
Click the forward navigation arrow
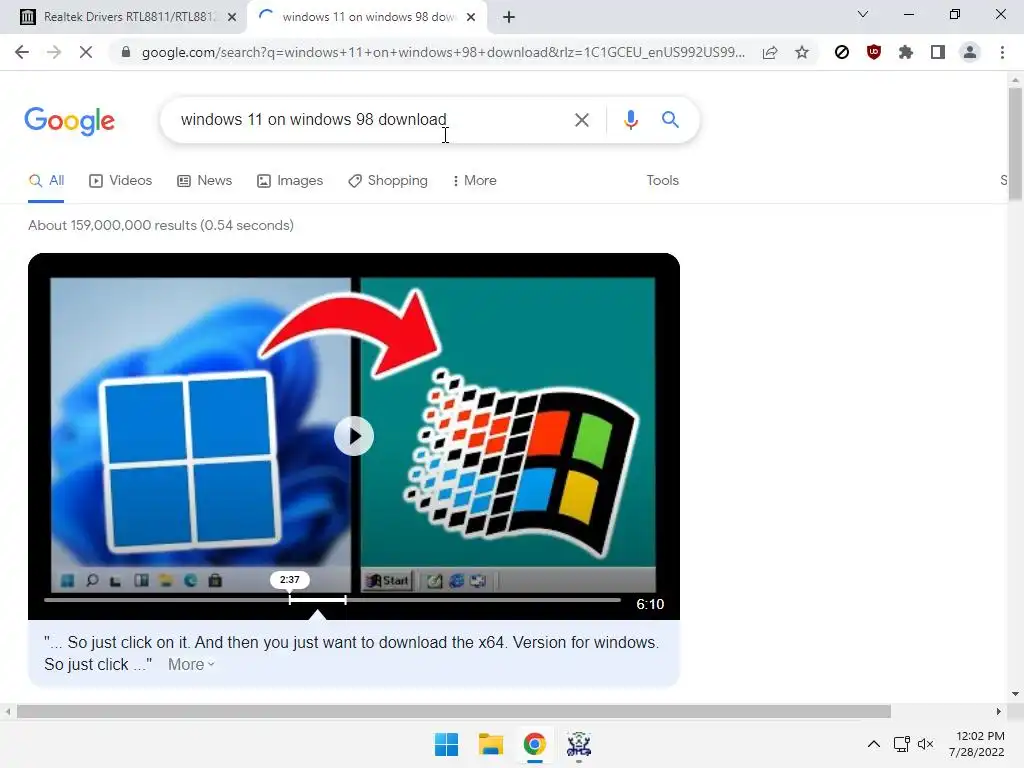point(54,52)
